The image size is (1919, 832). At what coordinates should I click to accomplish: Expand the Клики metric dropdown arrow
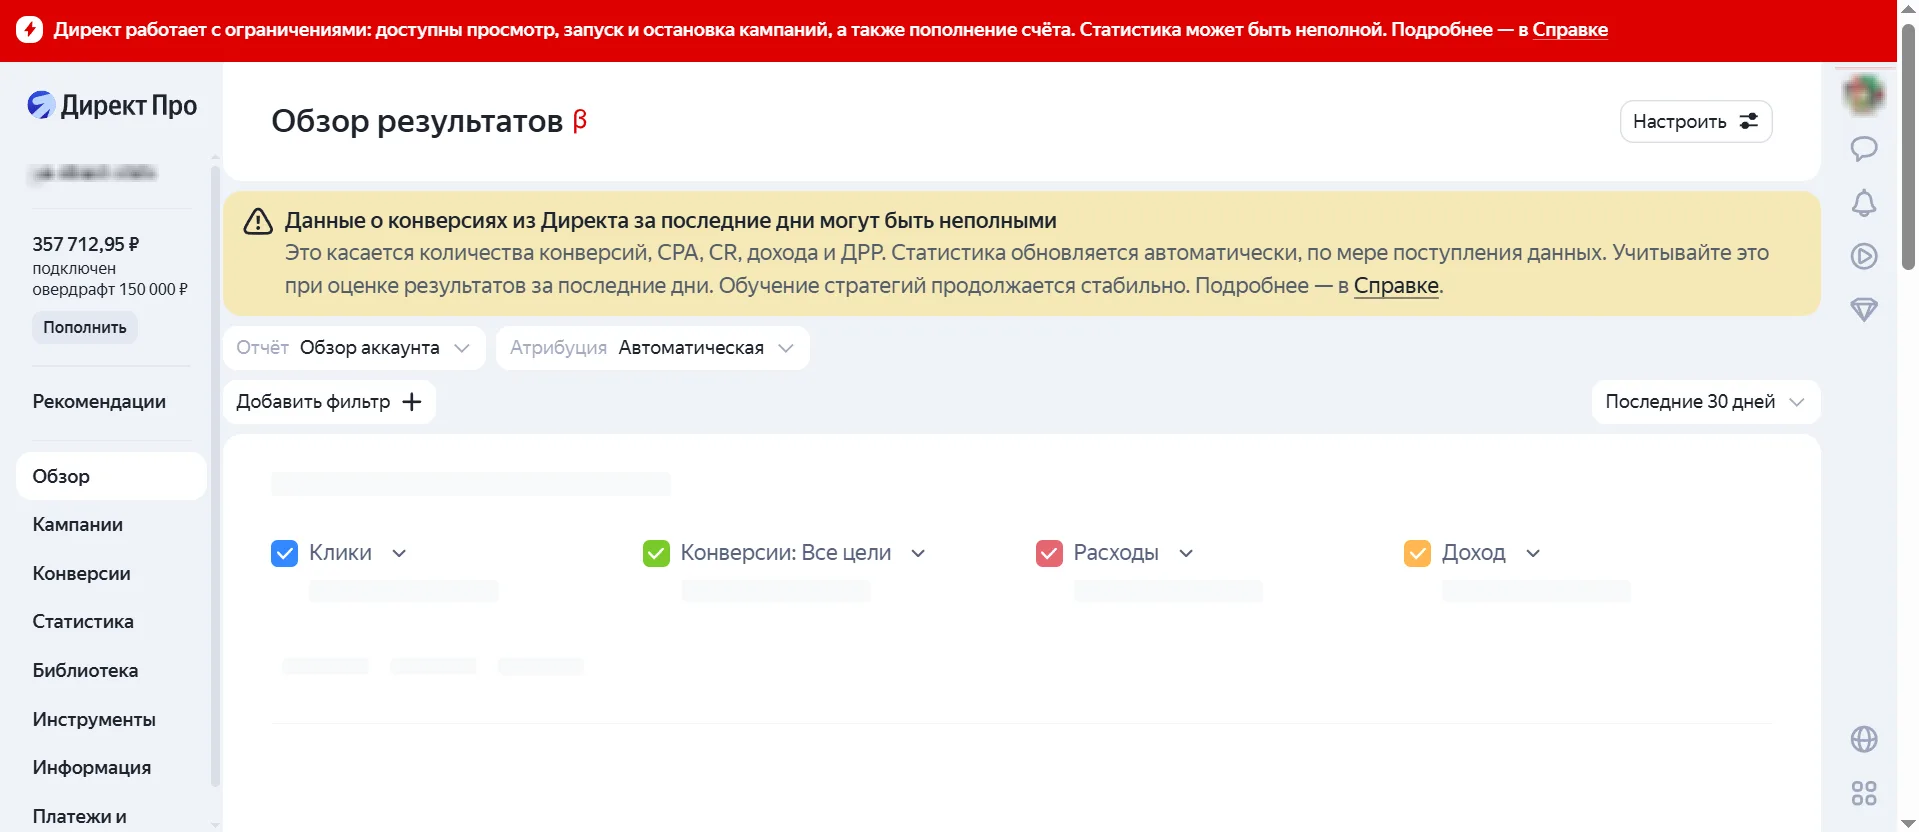pyautogui.click(x=399, y=553)
